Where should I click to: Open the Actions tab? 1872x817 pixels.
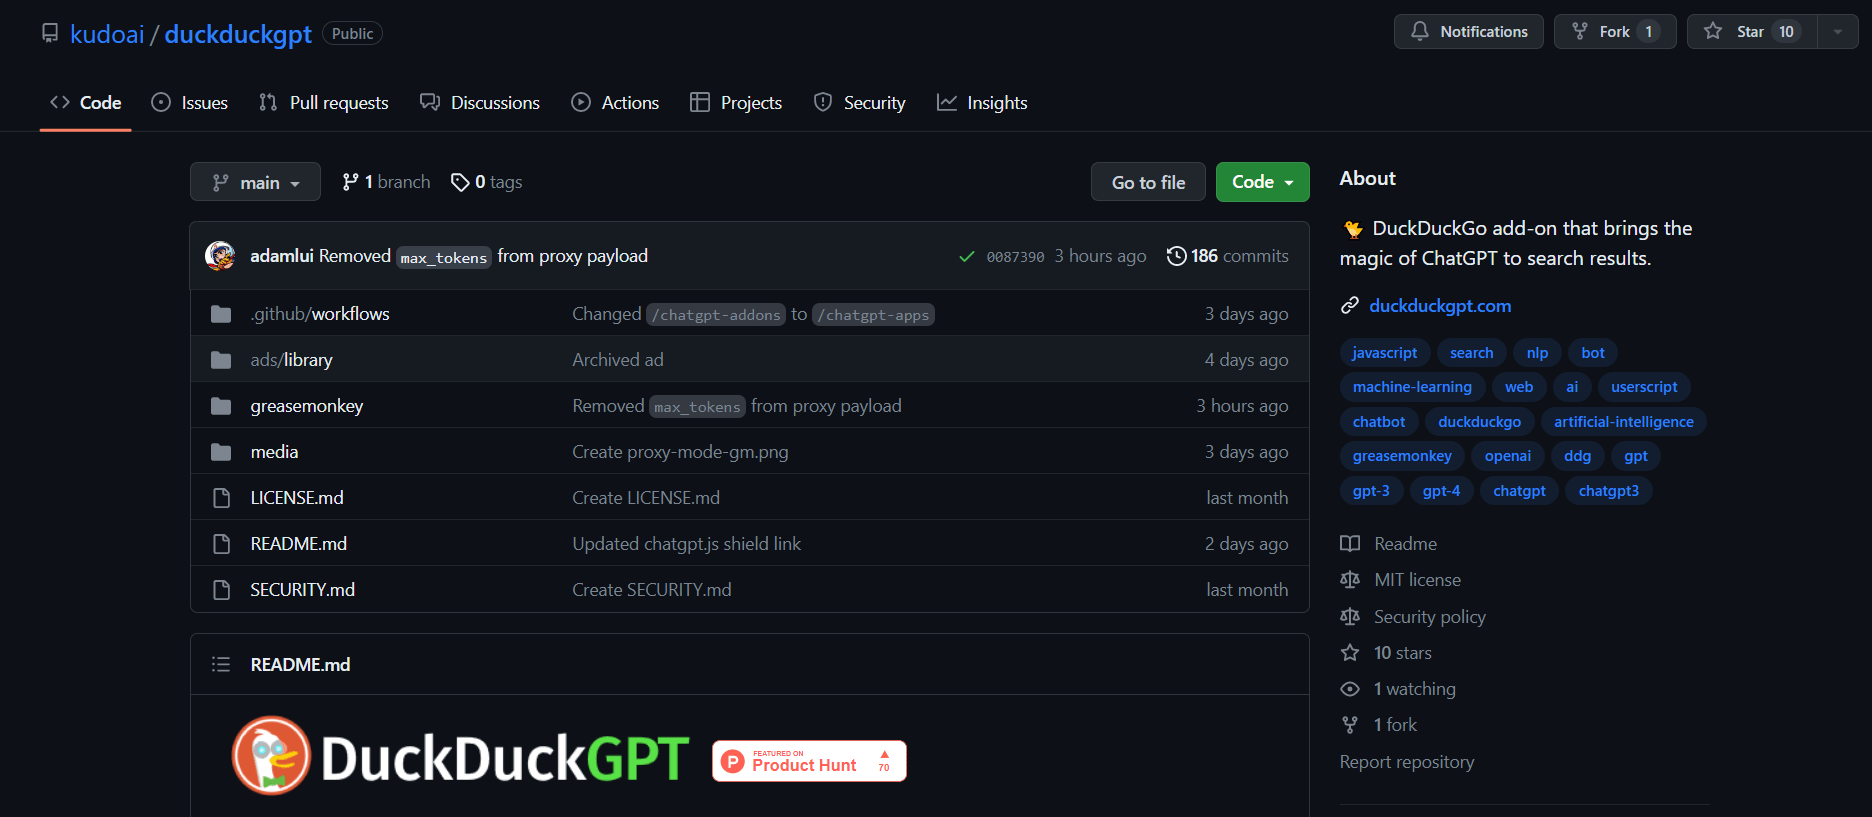click(615, 103)
